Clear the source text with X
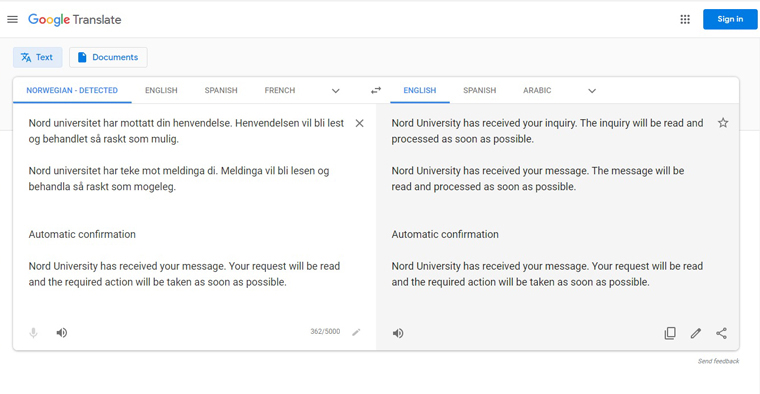This screenshot has width=760, height=394. (359, 123)
